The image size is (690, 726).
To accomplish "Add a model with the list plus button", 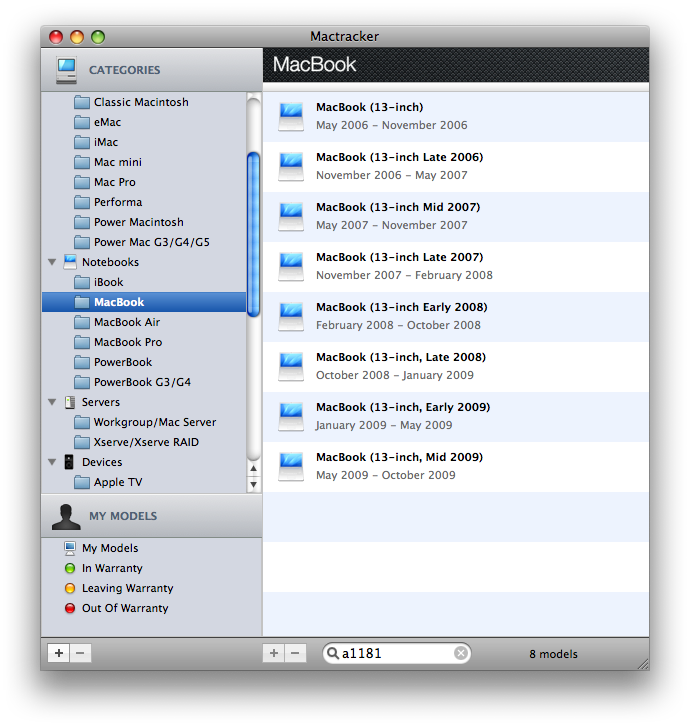I will [x=274, y=653].
